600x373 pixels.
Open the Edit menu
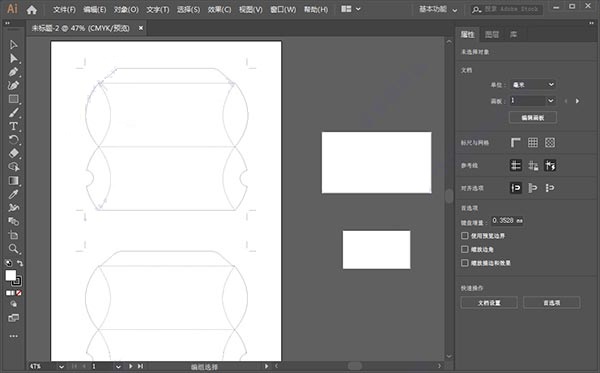95,10
